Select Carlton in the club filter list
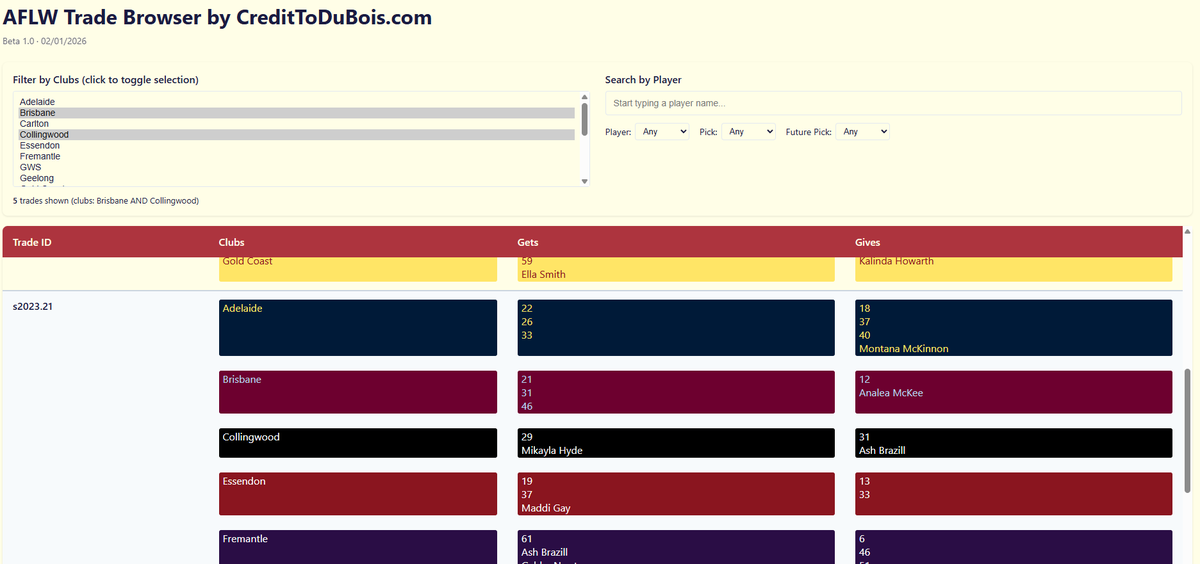 point(296,124)
